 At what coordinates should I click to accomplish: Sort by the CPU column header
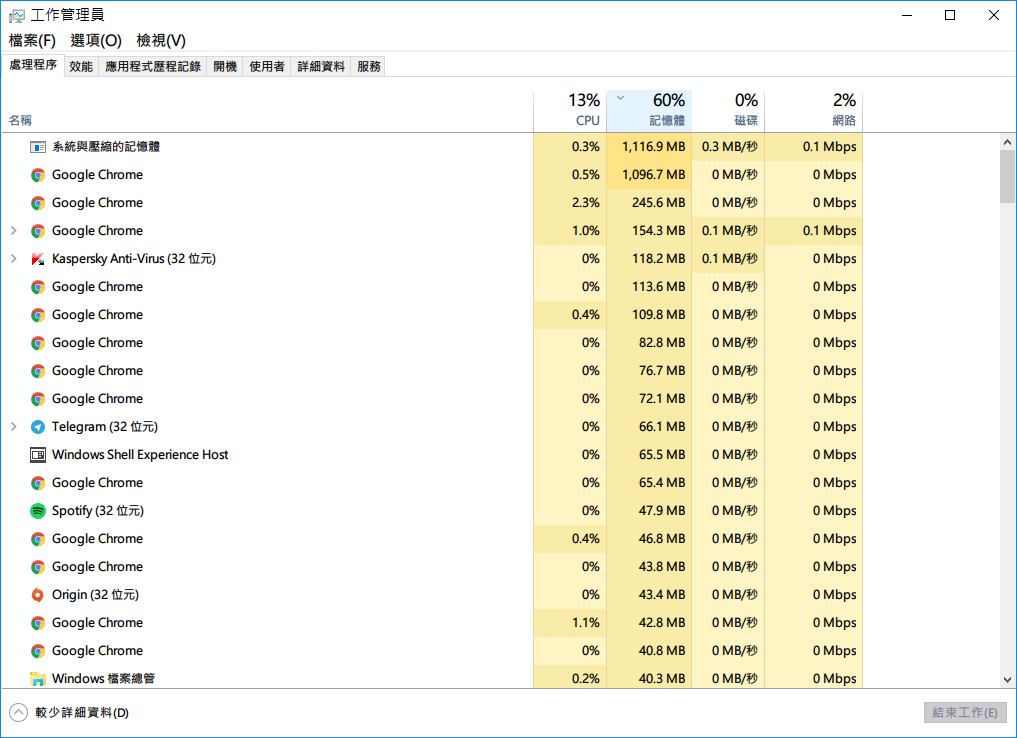(570, 111)
